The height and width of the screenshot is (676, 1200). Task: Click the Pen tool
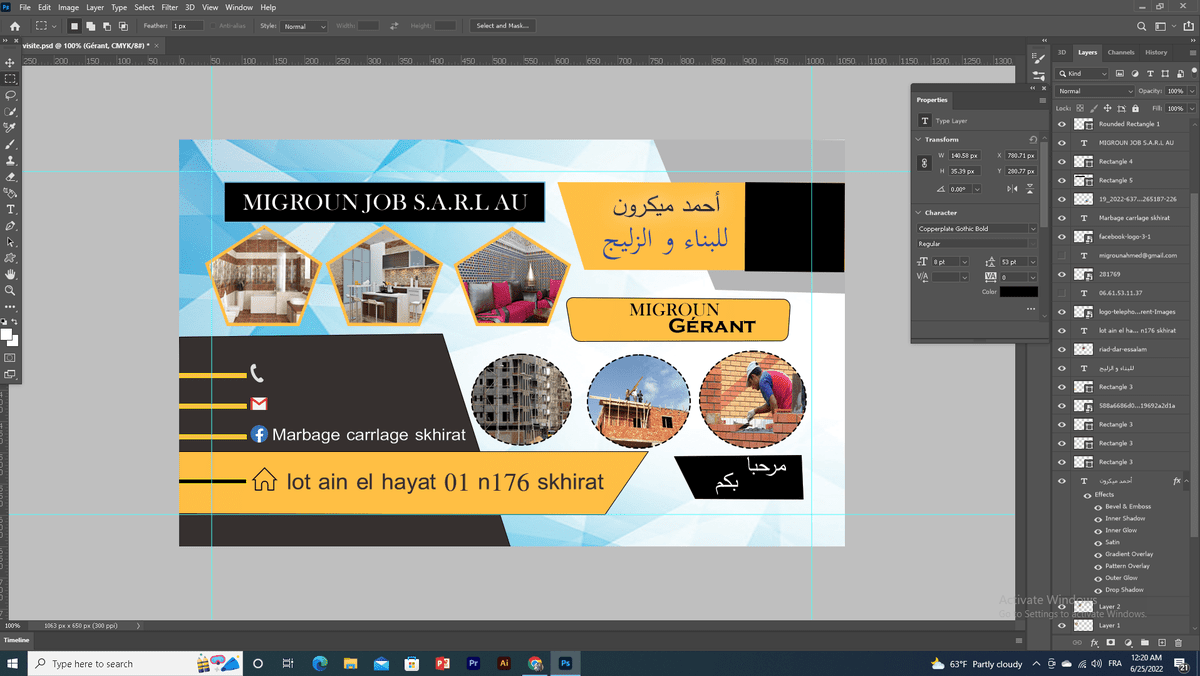point(10,226)
